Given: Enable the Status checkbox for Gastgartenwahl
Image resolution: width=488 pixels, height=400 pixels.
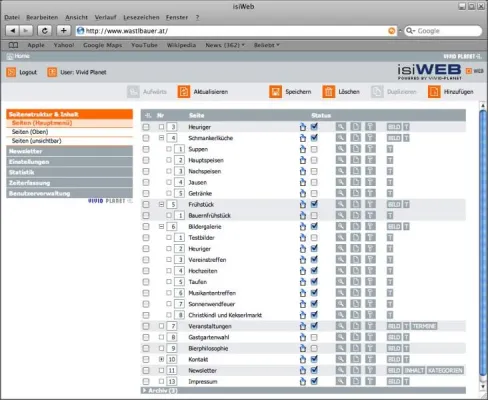Looking at the screenshot, I should [x=314, y=337].
